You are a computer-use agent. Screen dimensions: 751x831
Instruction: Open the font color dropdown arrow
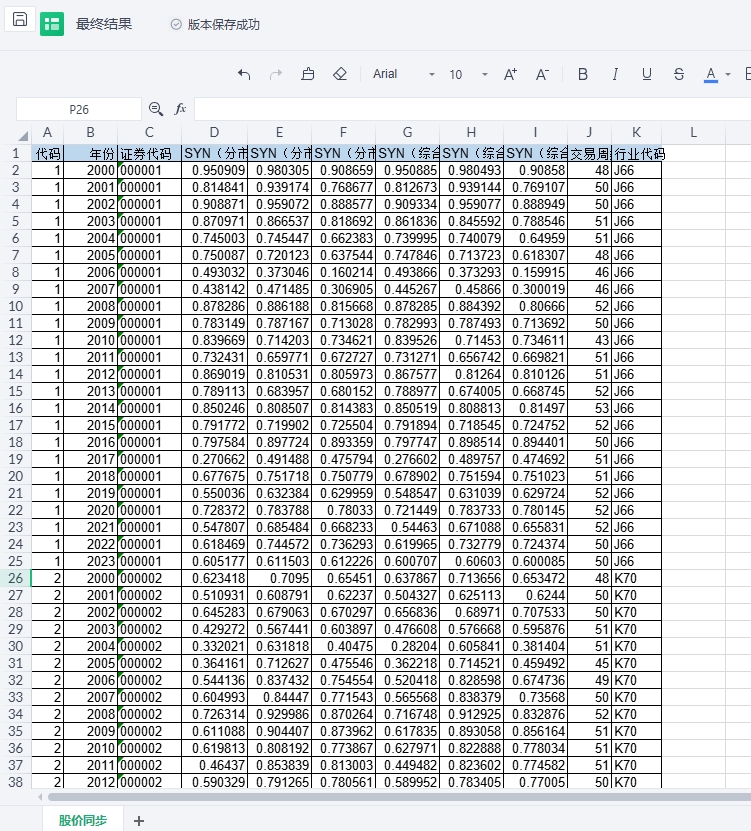tap(728, 75)
